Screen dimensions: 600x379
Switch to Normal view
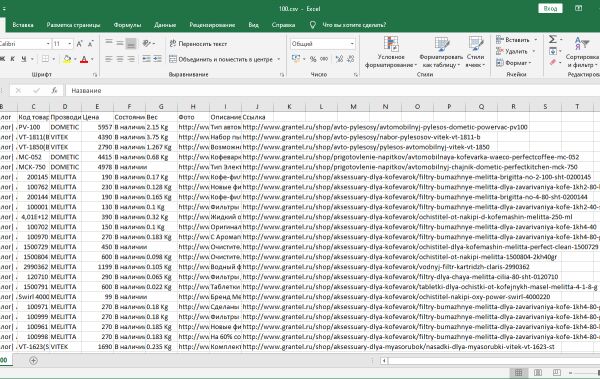pyautogui.click(x=518, y=372)
